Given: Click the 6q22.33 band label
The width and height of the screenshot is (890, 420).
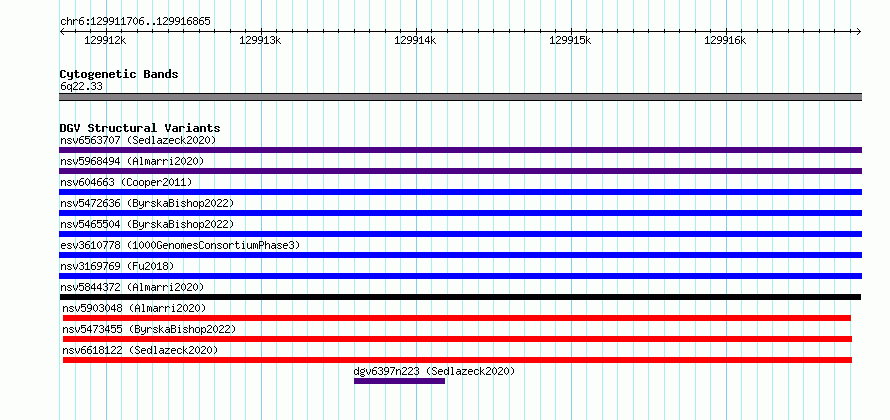Looking at the screenshot, I should (x=81, y=87).
